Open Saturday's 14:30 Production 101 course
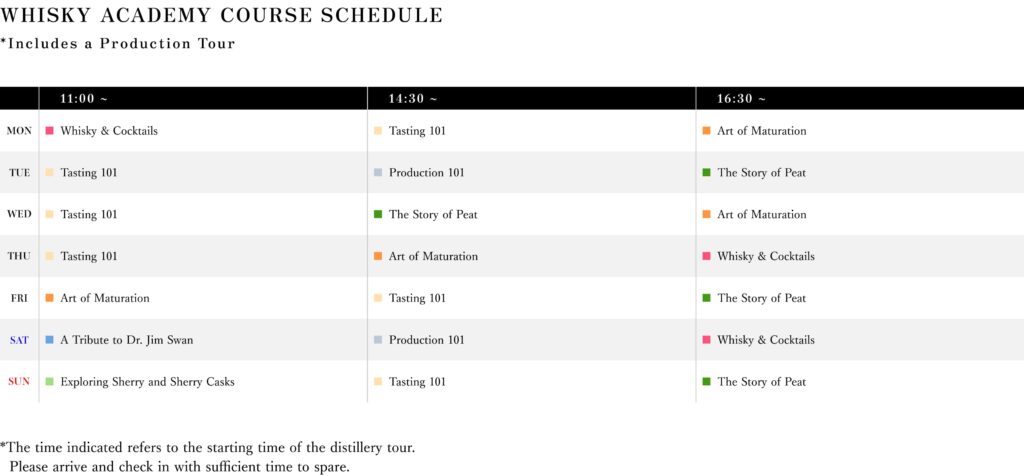 426,340
